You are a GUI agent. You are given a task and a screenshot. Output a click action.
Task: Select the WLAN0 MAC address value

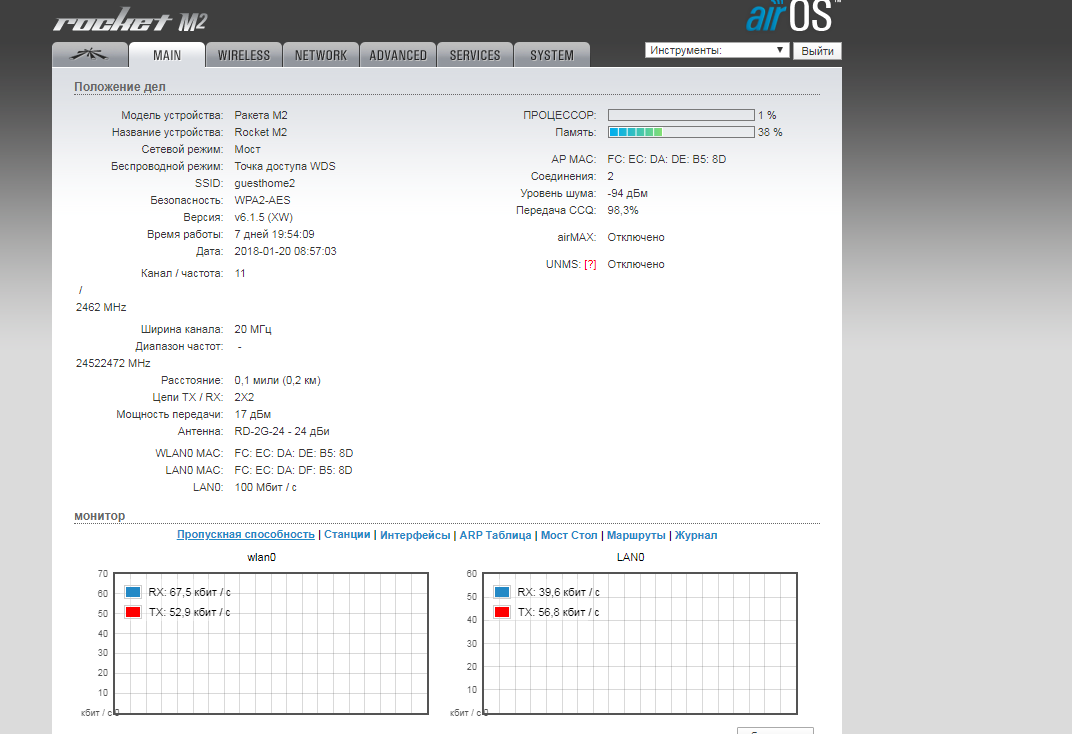coord(293,453)
